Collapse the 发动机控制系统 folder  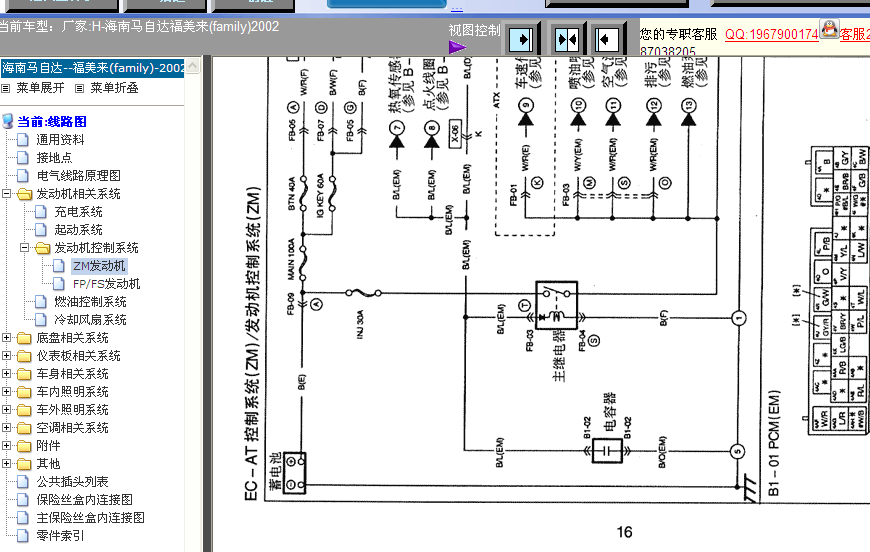[x=24, y=247]
